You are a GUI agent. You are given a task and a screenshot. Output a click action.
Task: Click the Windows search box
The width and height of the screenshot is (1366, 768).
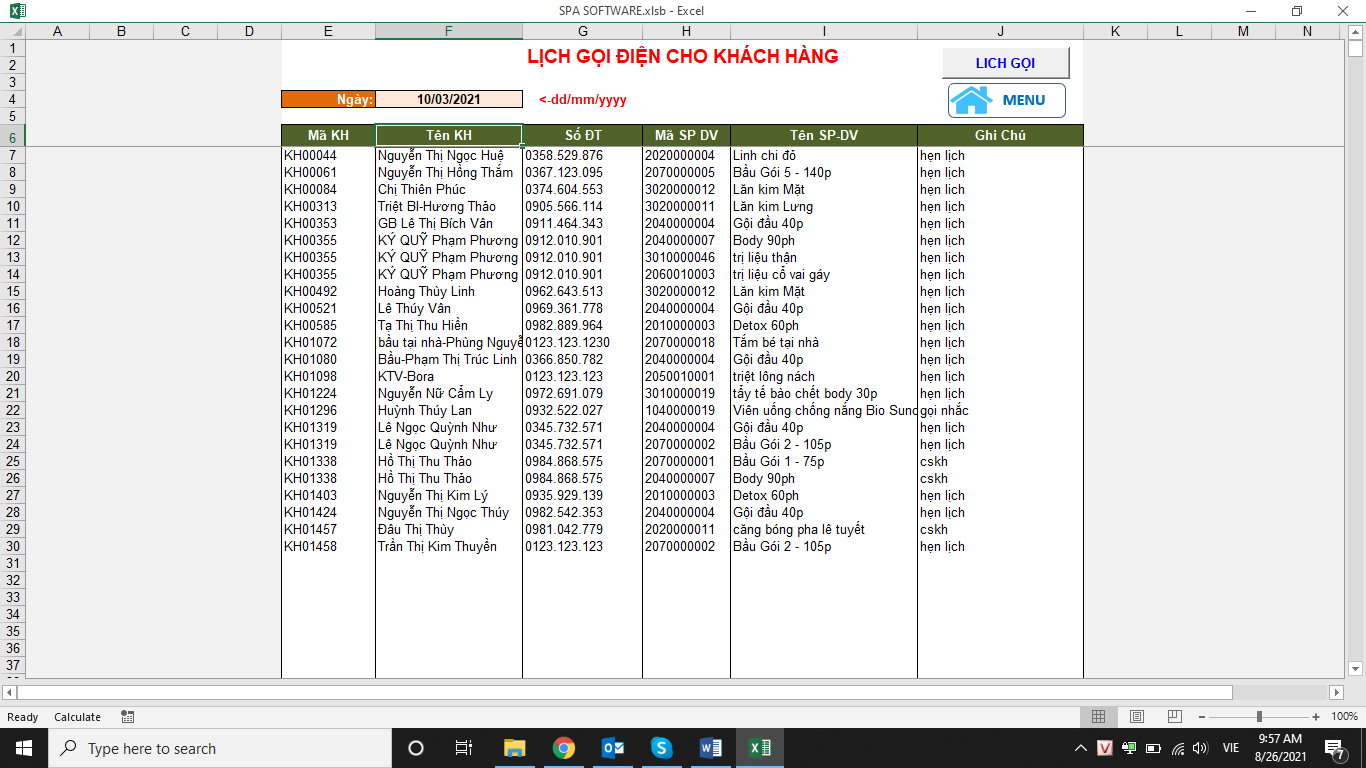[x=220, y=748]
